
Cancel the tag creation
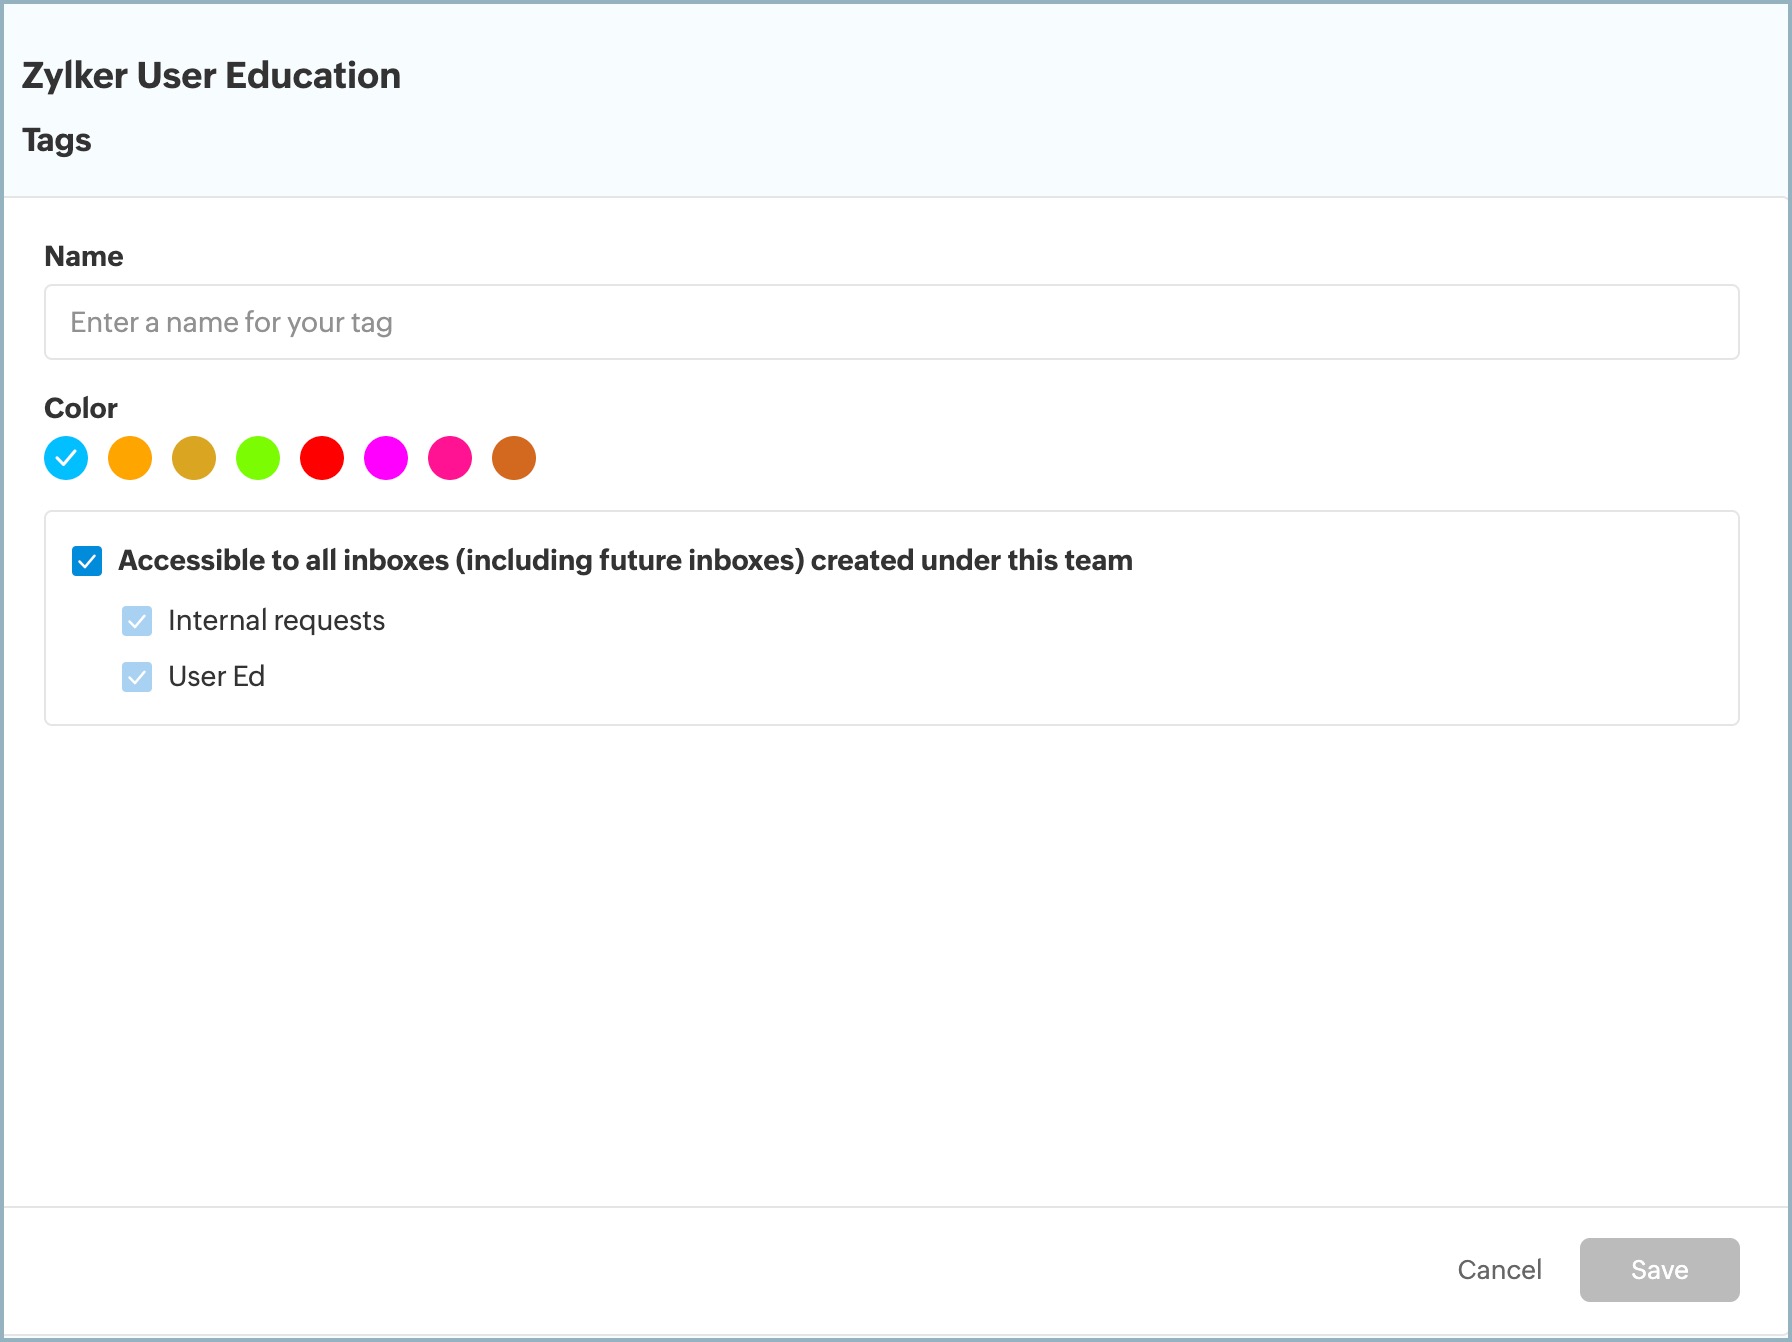click(x=1499, y=1270)
